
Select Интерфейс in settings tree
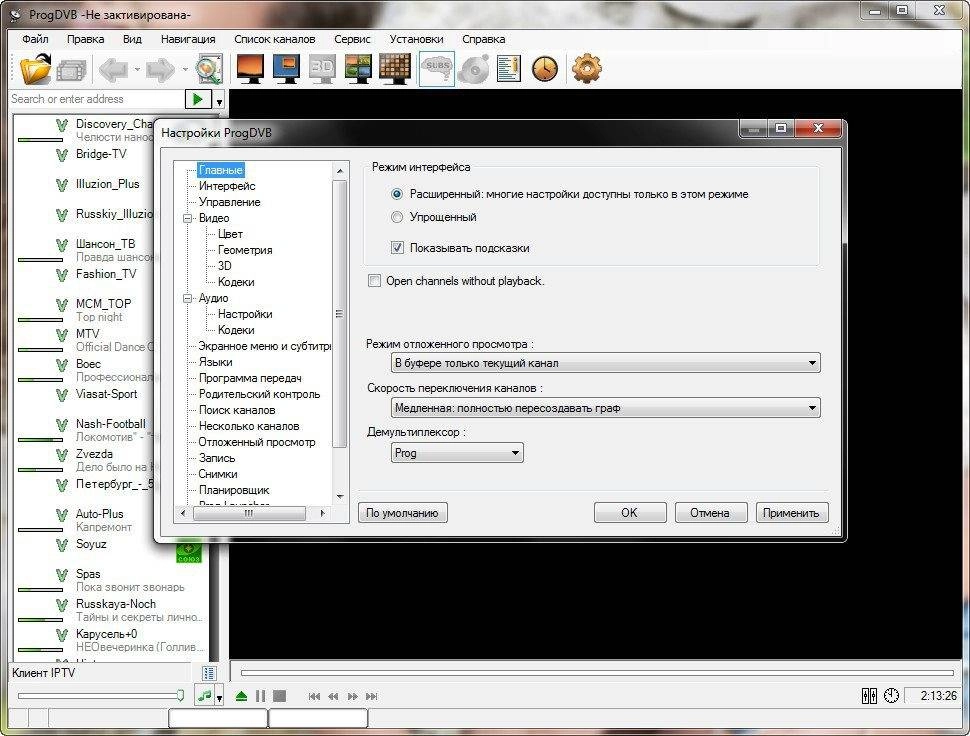pos(227,186)
